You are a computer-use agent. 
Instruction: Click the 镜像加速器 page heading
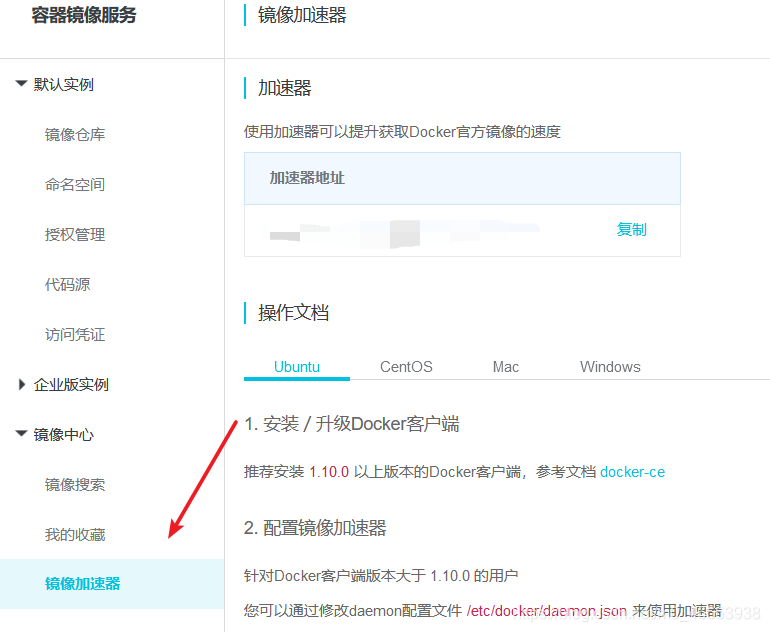(x=302, y=15)
